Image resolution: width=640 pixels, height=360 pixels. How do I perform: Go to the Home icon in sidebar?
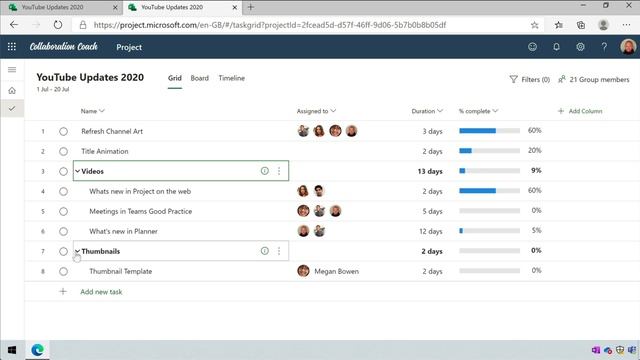click(x=12, y=91)
